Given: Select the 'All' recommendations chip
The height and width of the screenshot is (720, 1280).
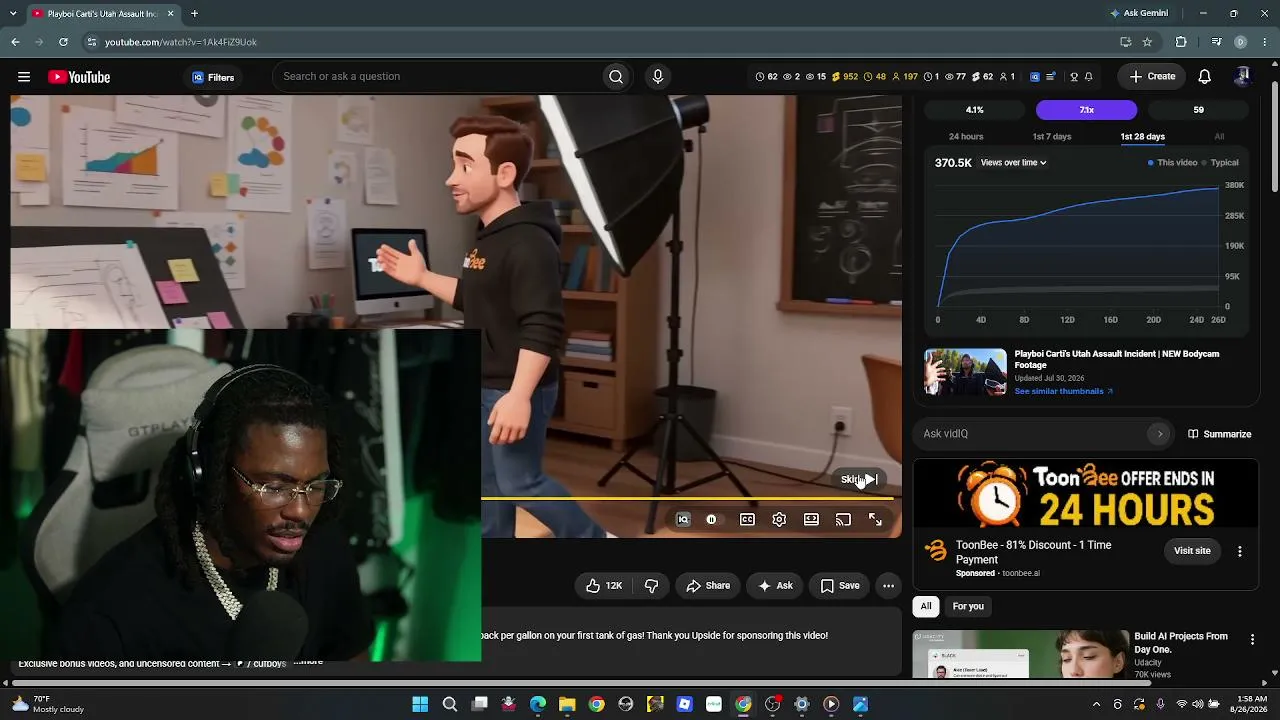Looking at the screenshot, I should (x=926, y=606).
